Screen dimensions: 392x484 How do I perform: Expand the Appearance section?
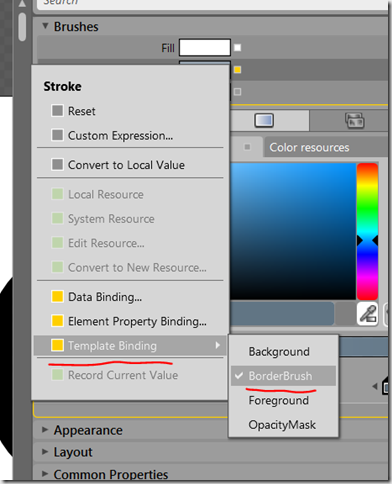point(45,430)
